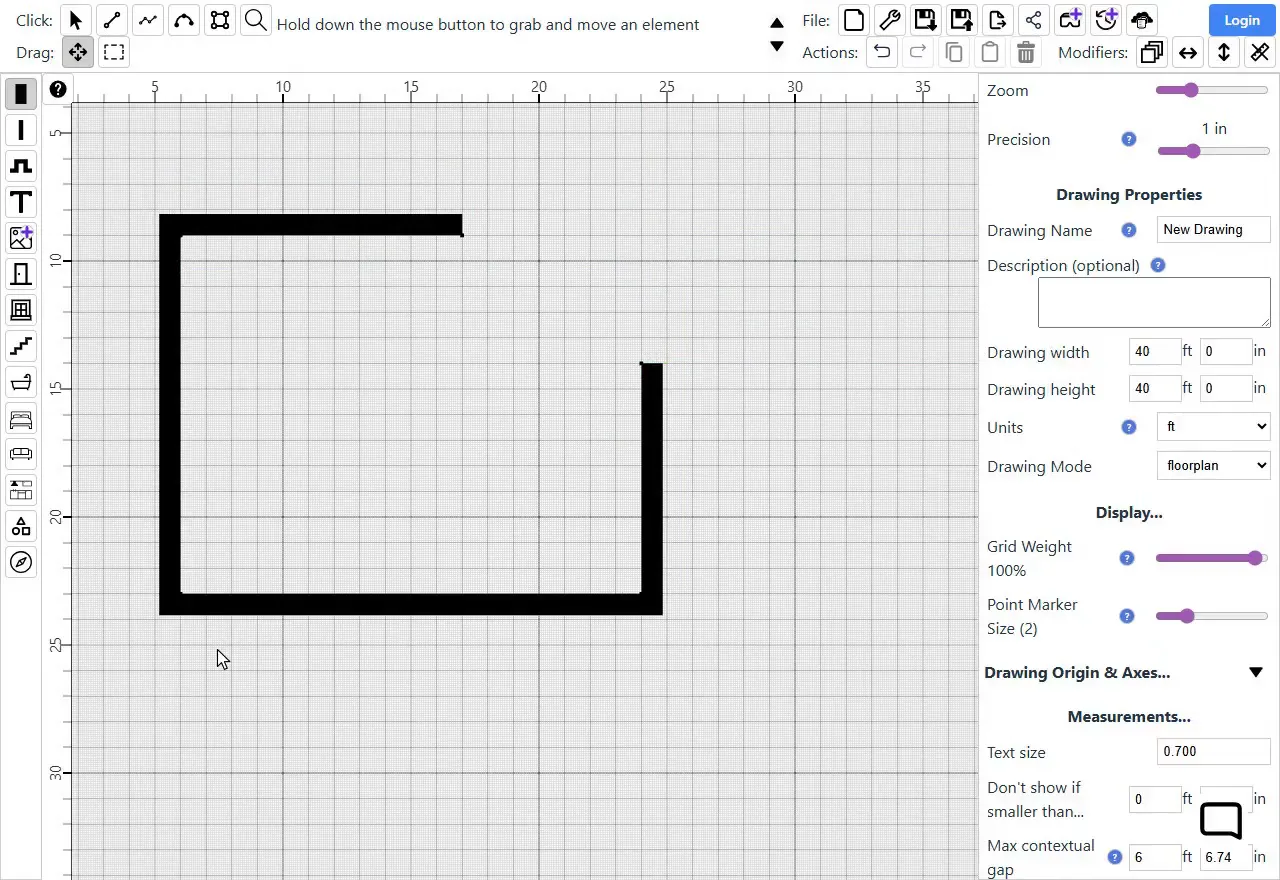Click the Text size field
Image resolution: width=1280 pixels, height=880 pixels.
click(1213, 751)
